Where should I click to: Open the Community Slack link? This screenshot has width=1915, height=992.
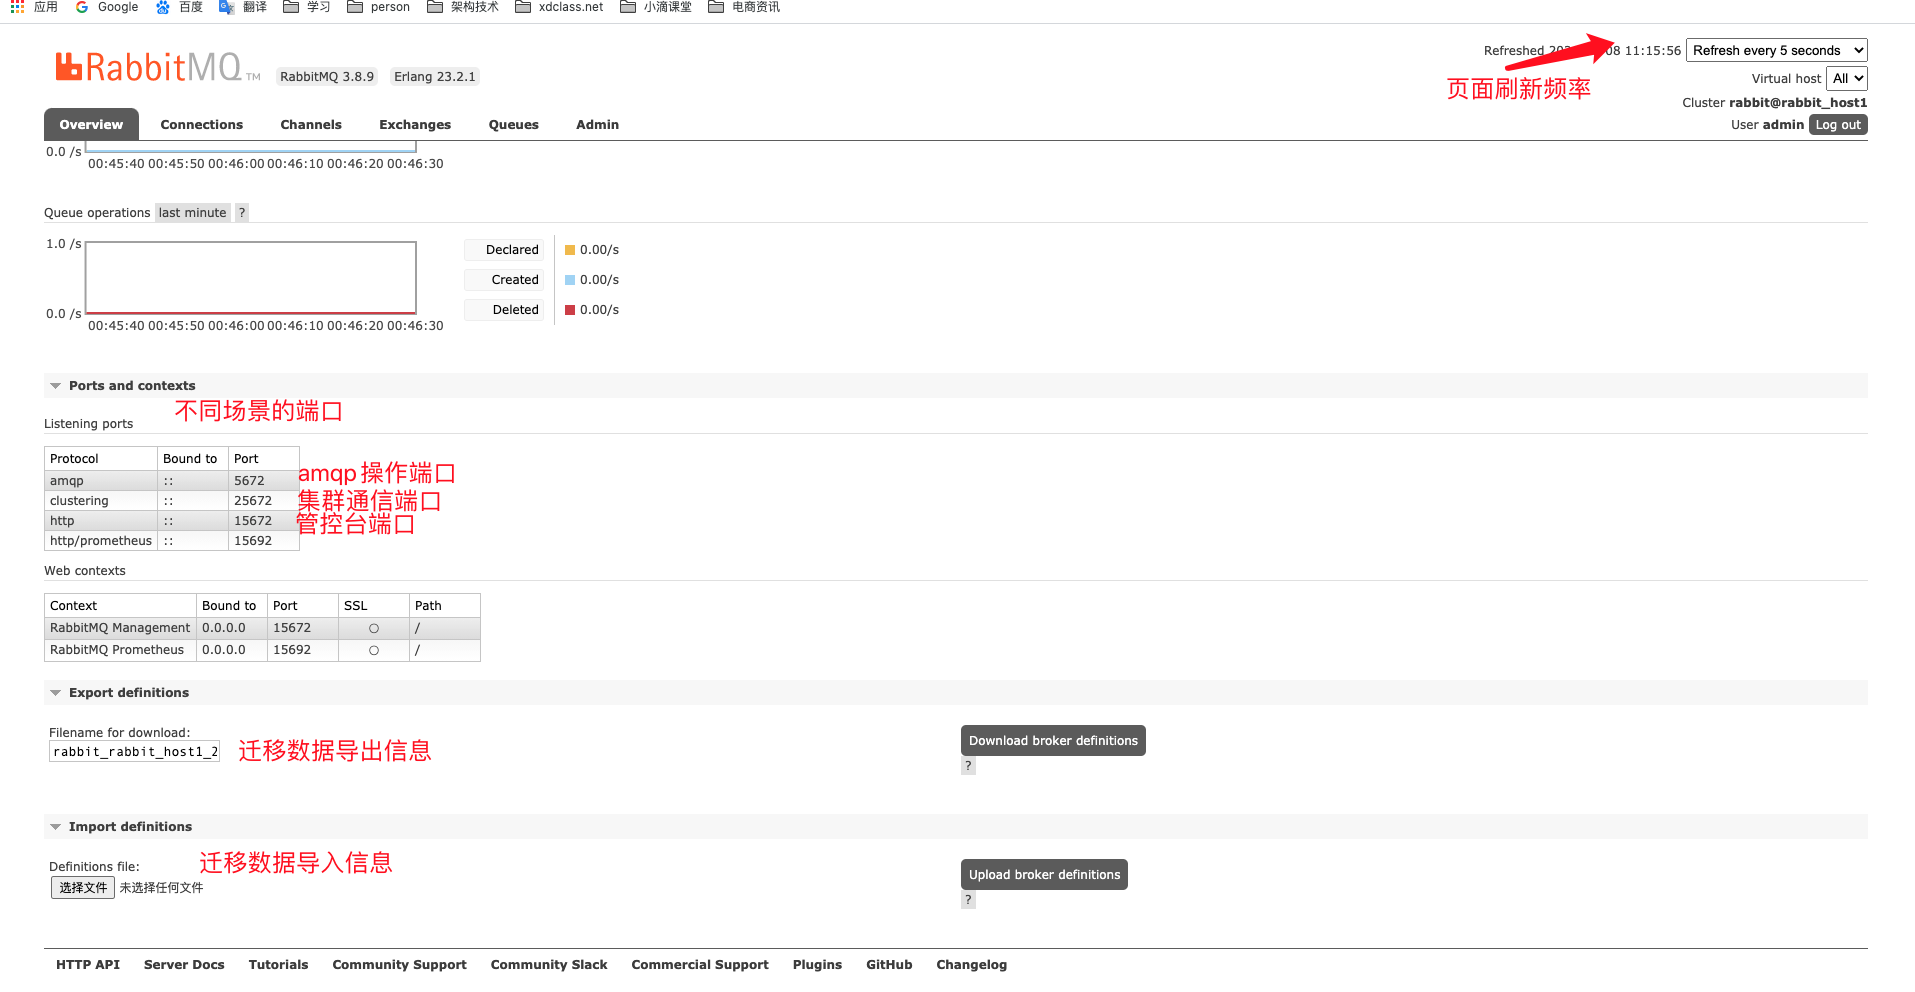549,965
